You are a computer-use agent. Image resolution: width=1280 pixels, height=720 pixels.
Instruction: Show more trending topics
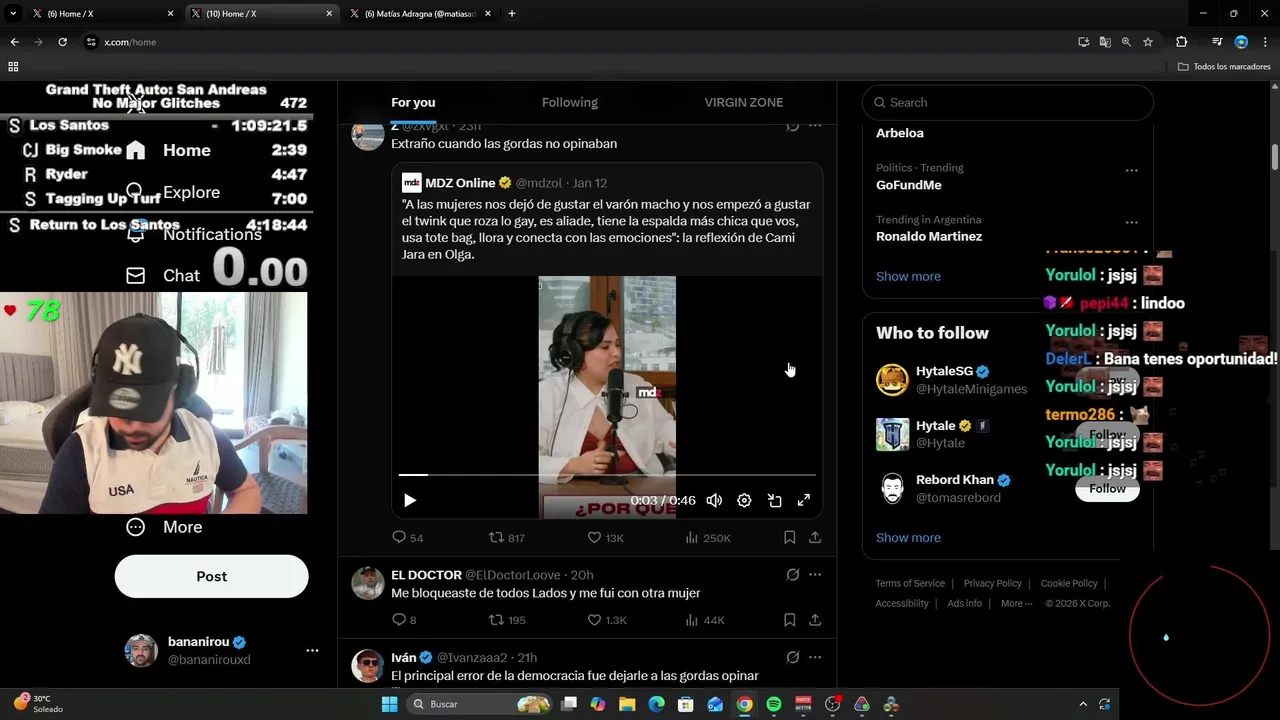[908, 276]
